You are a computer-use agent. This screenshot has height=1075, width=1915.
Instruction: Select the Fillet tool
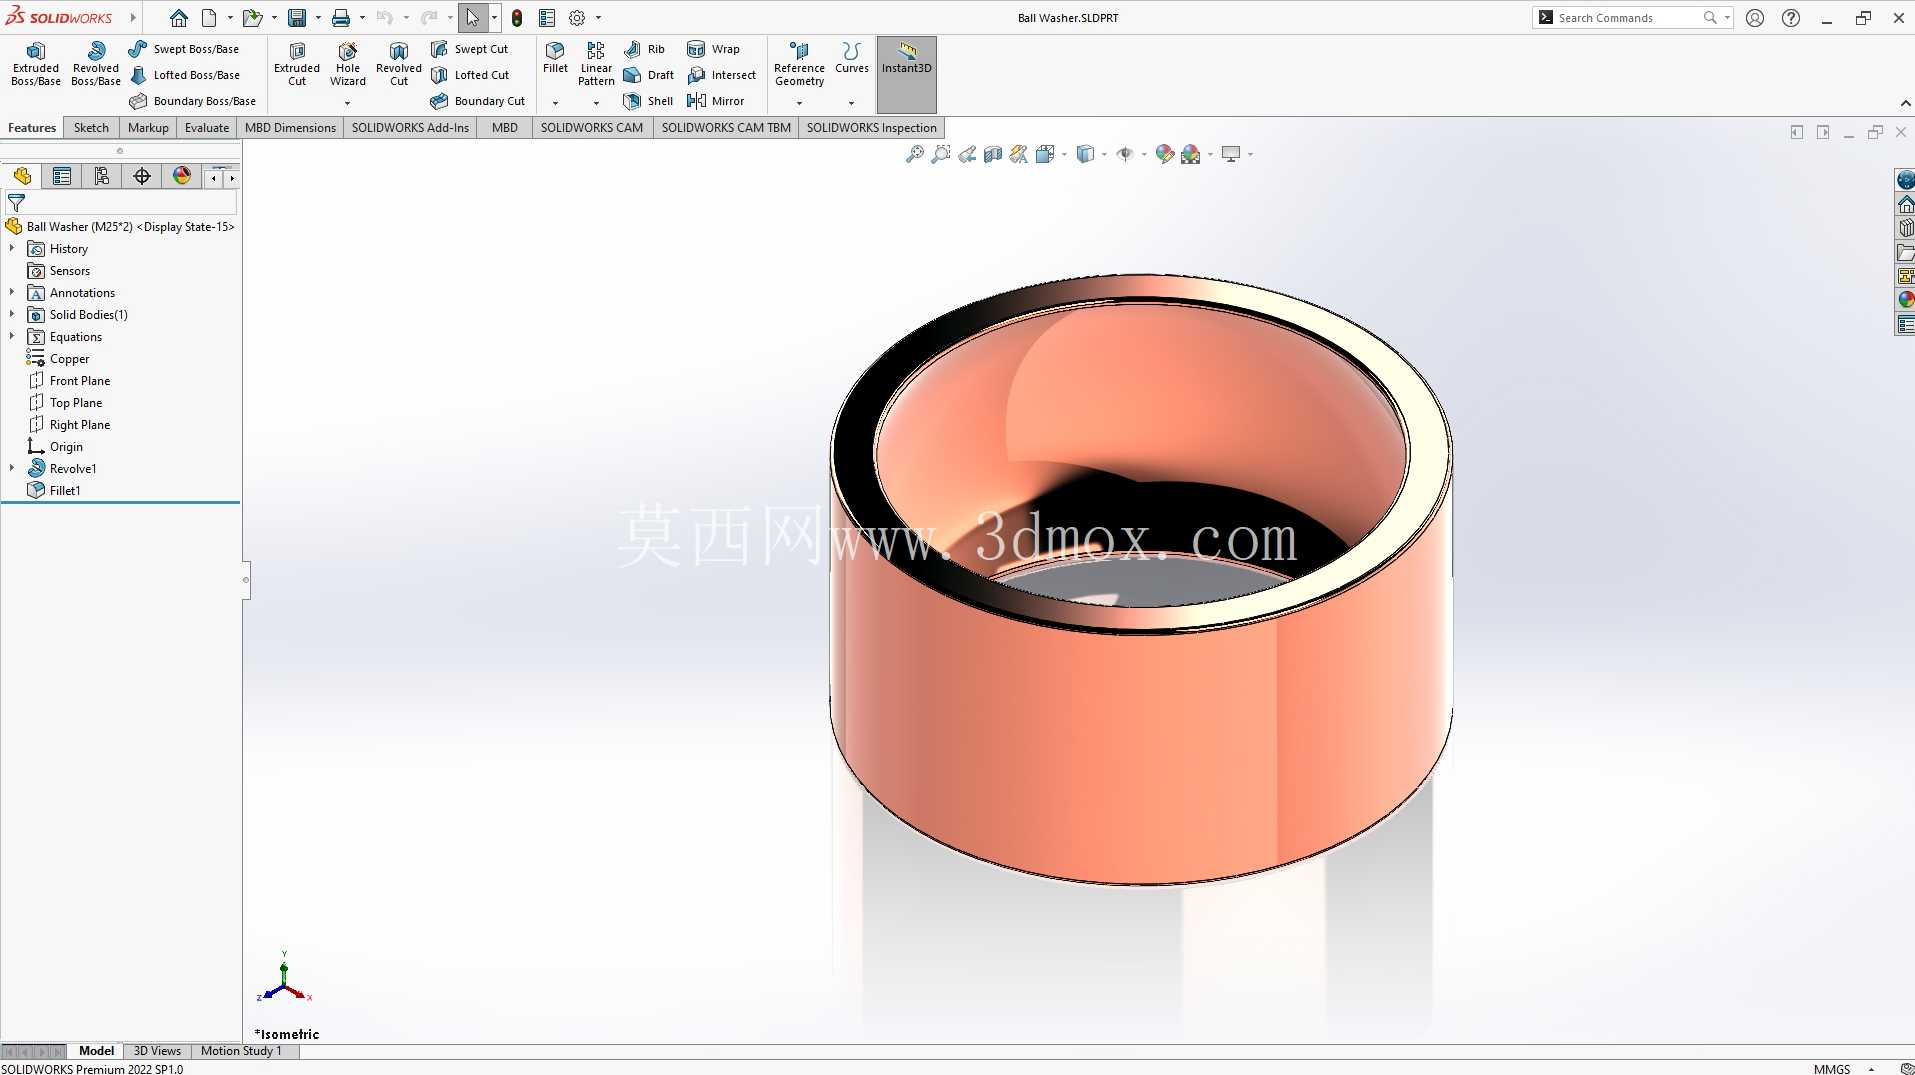pyautogui.click(x=555, y=58)
